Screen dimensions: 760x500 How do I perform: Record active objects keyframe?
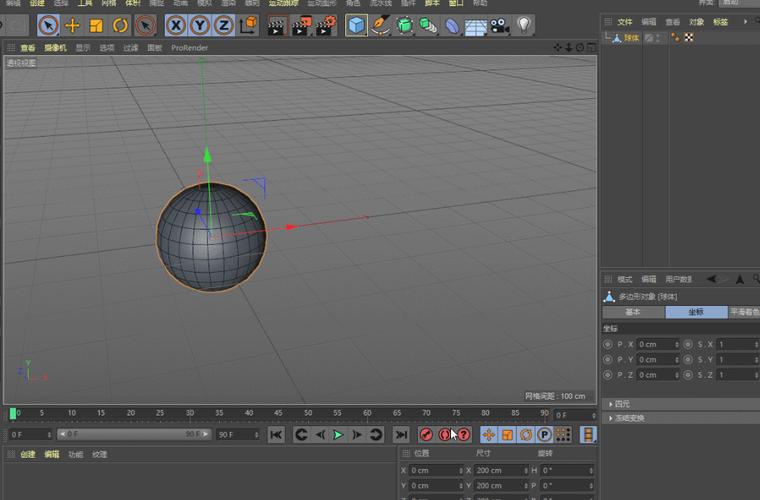pyautogui.click(x=426, y=435)
